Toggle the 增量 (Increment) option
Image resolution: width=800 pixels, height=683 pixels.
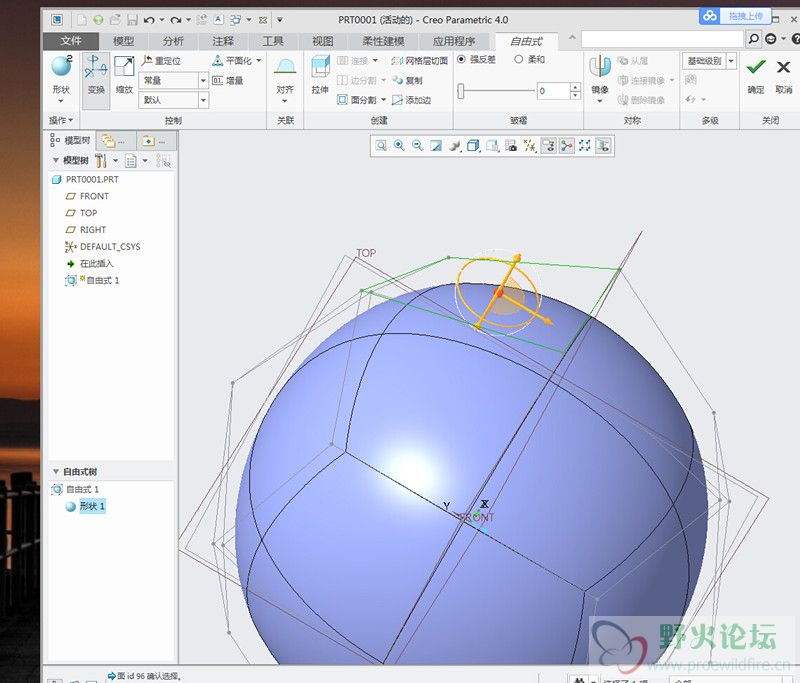228,81
